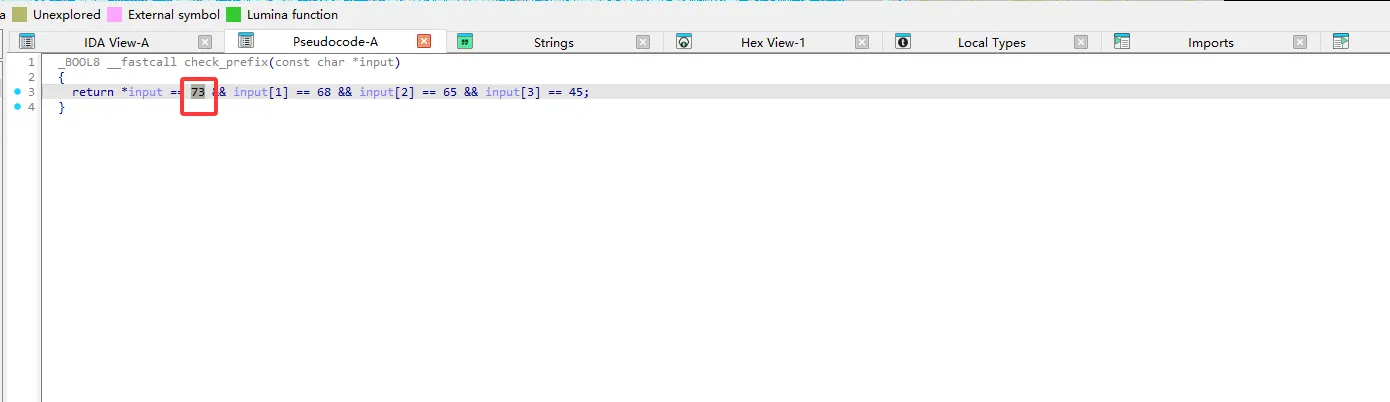Click the return keyword on line 3
Image resolution: width=1390 pixels, height=402 pixels.
(93, 92)
